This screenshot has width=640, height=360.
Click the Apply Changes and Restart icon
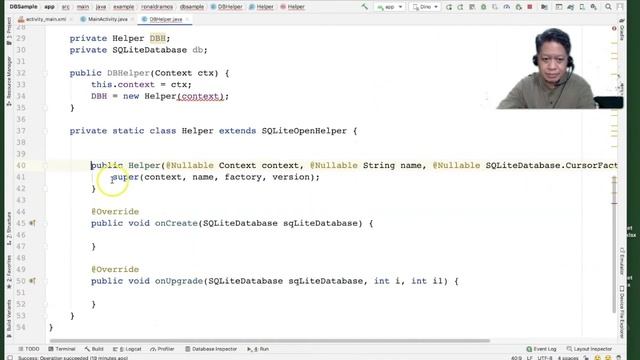coord(460,7)
